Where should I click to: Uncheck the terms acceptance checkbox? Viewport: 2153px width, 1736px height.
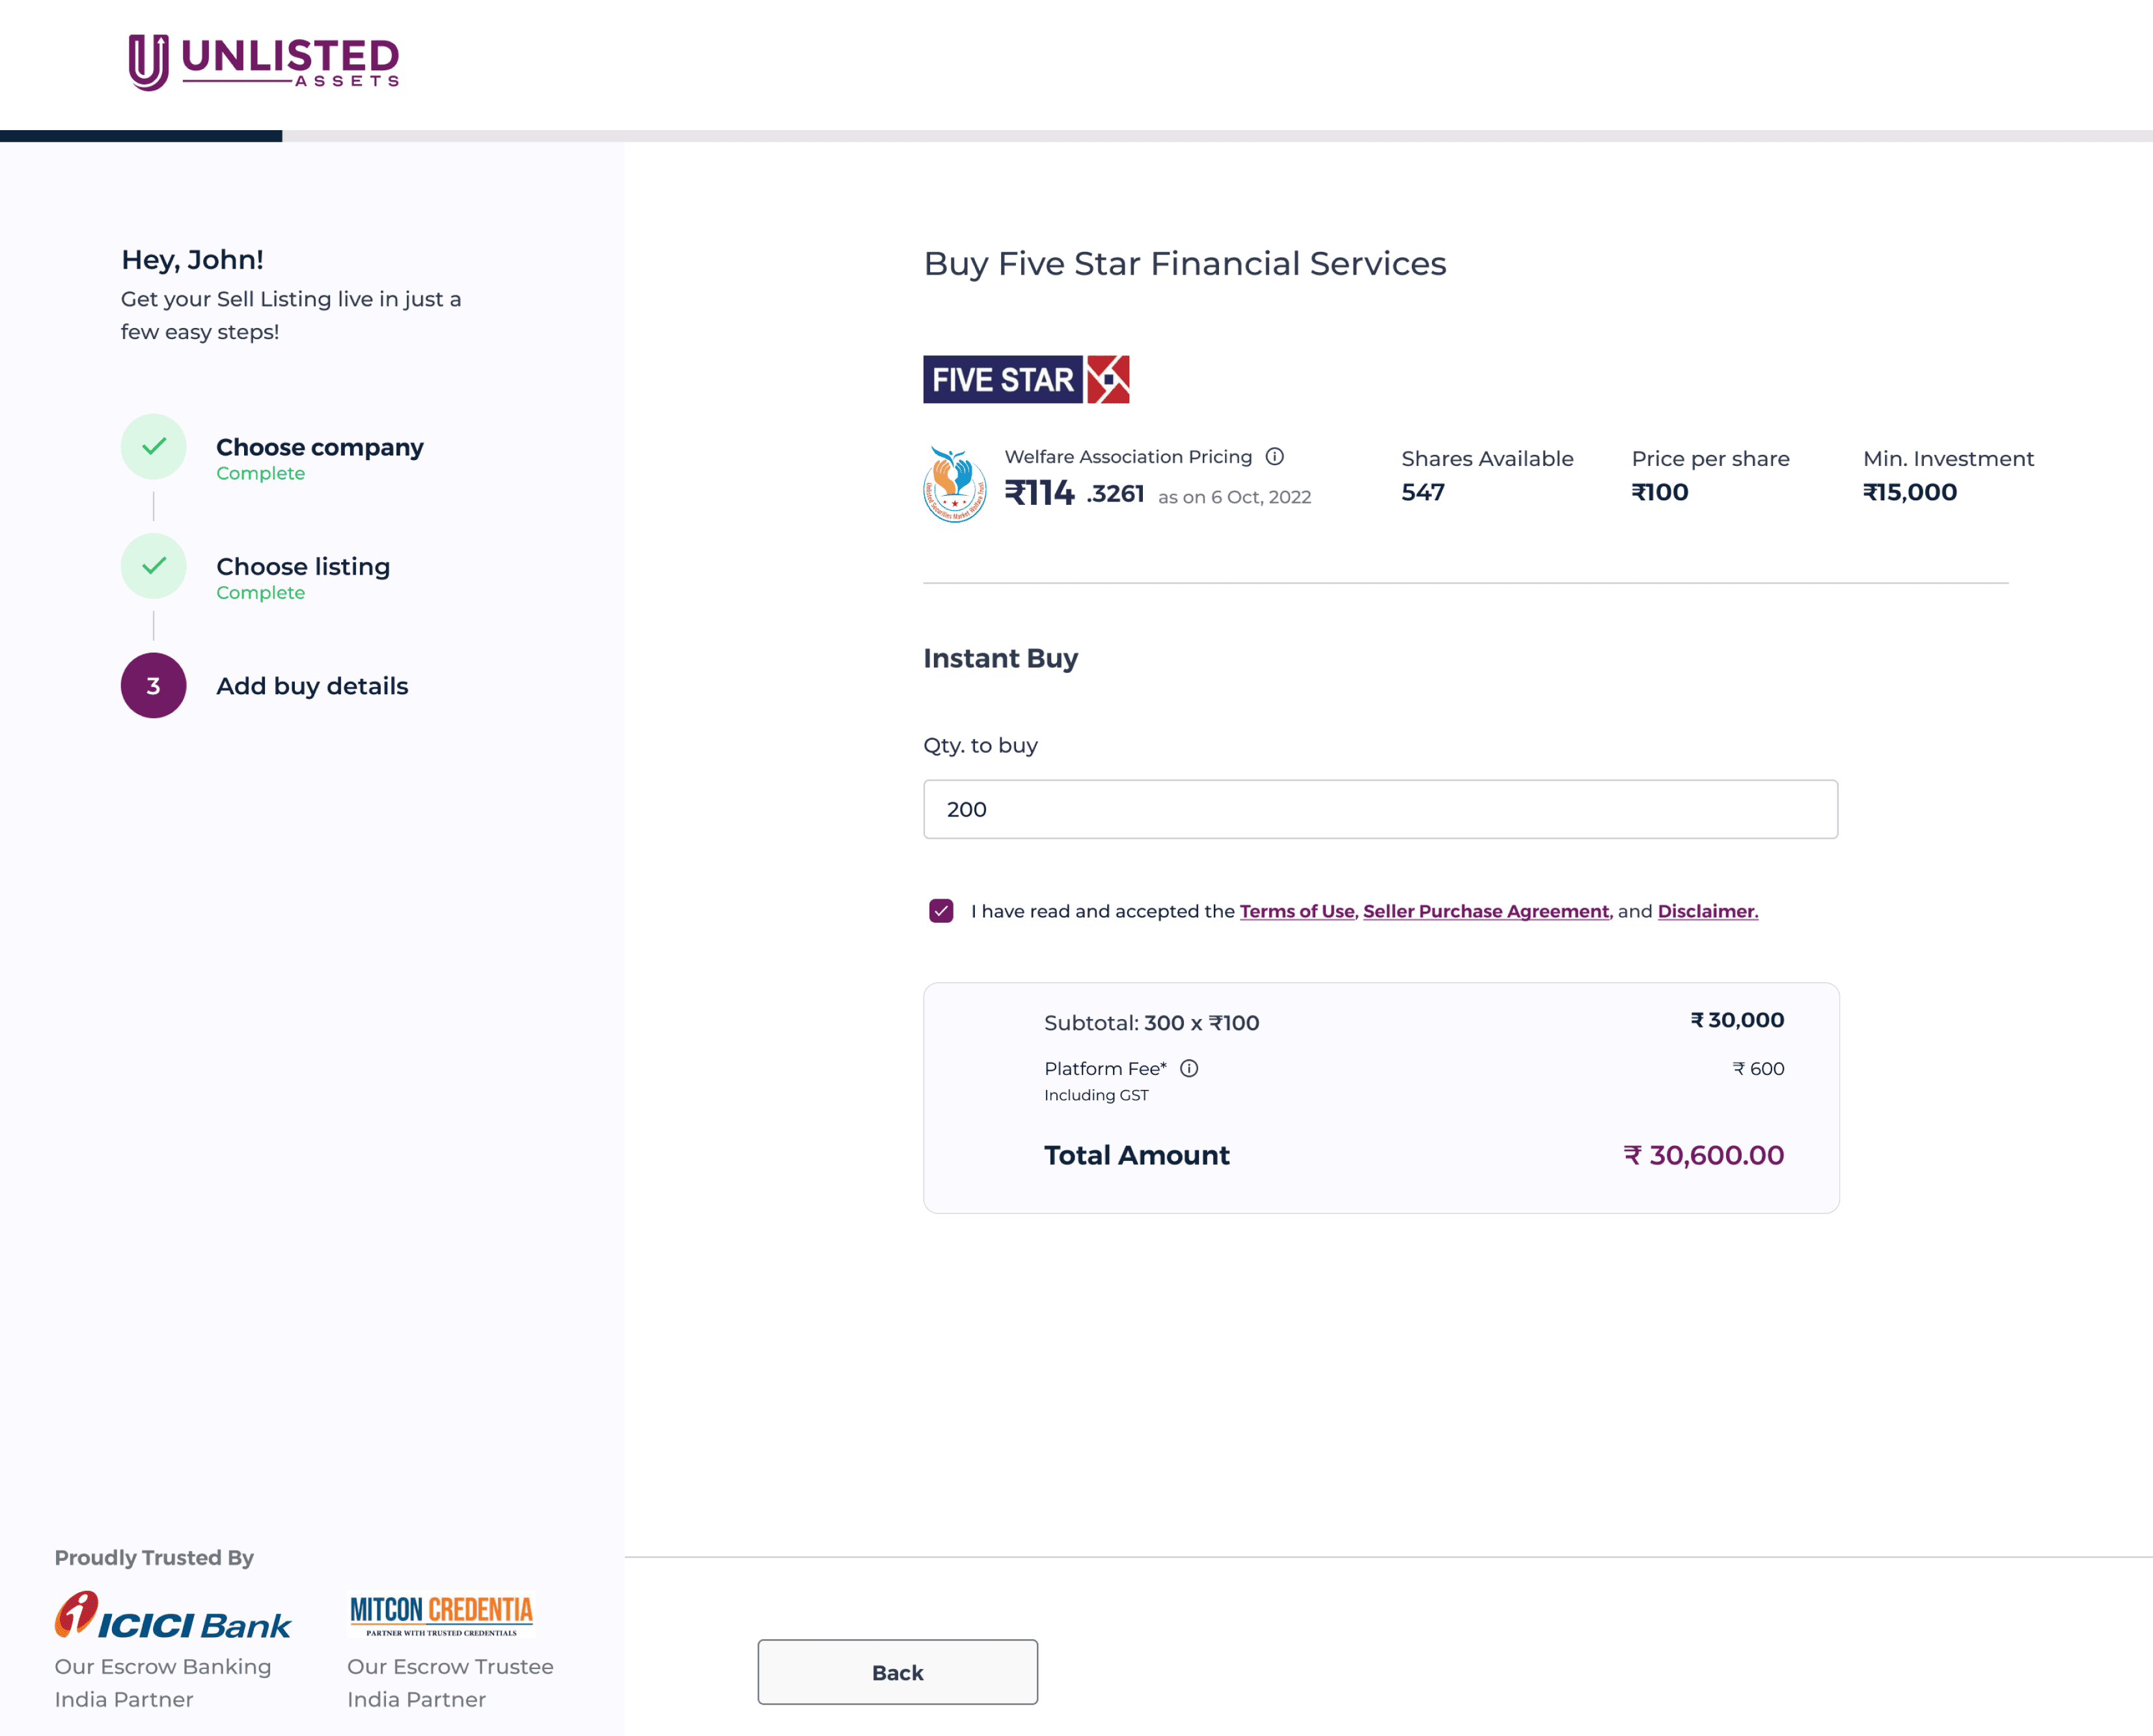pos(941,911)
